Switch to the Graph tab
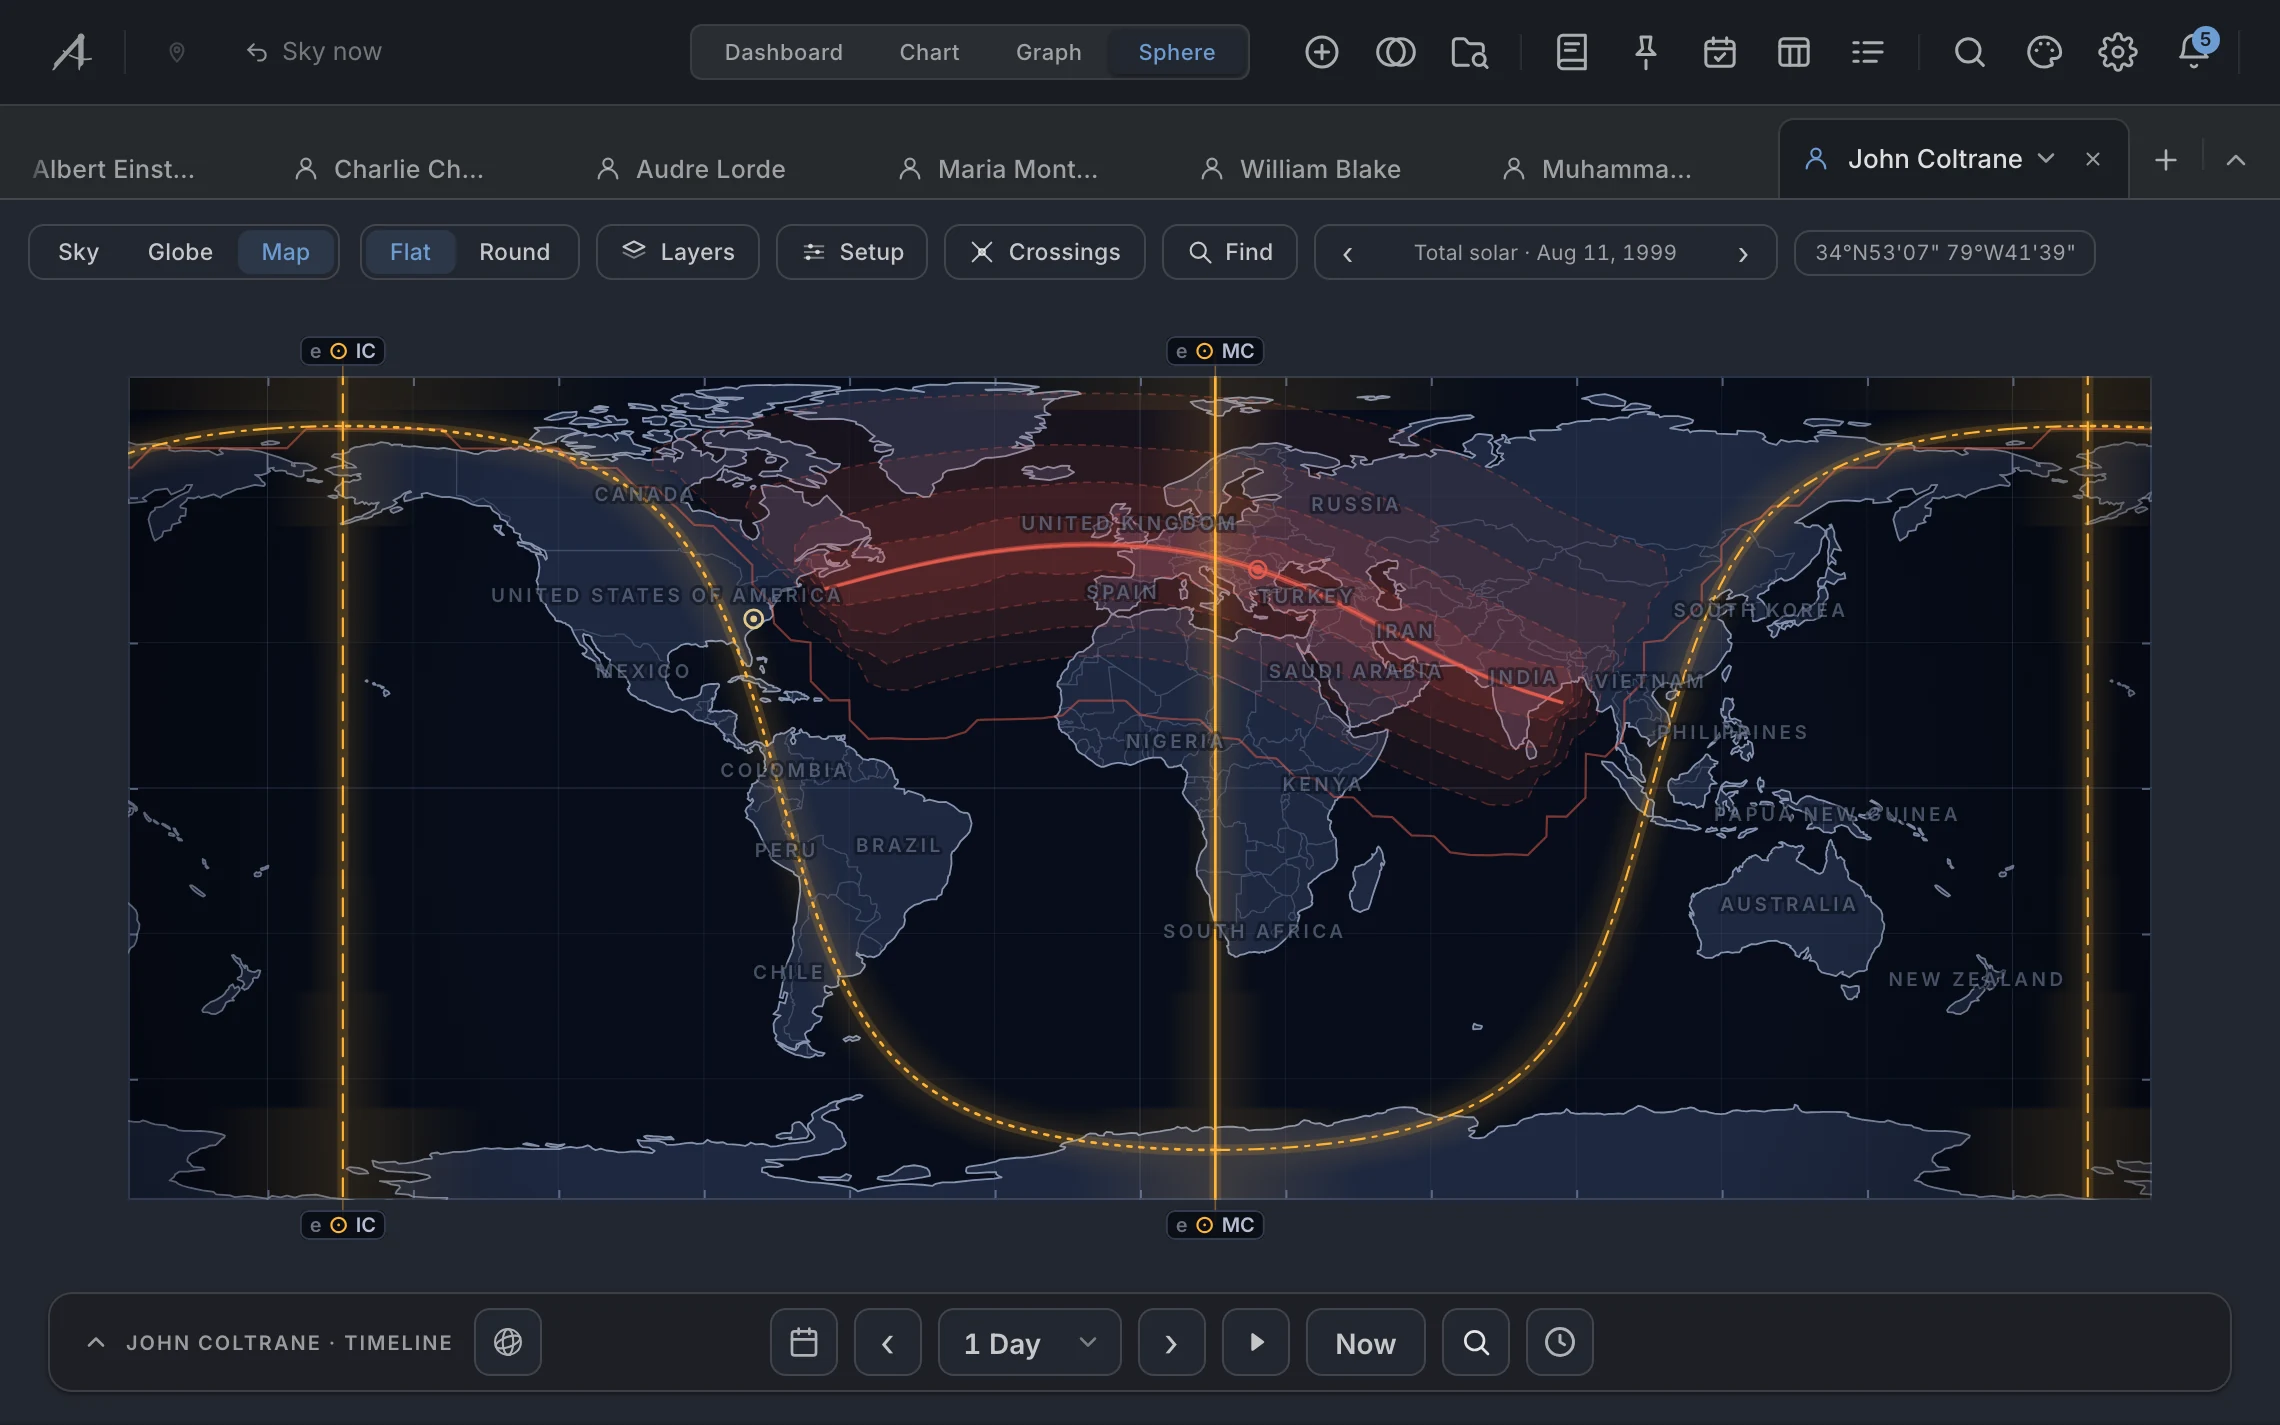2280x1425 pixels. 1048,52
